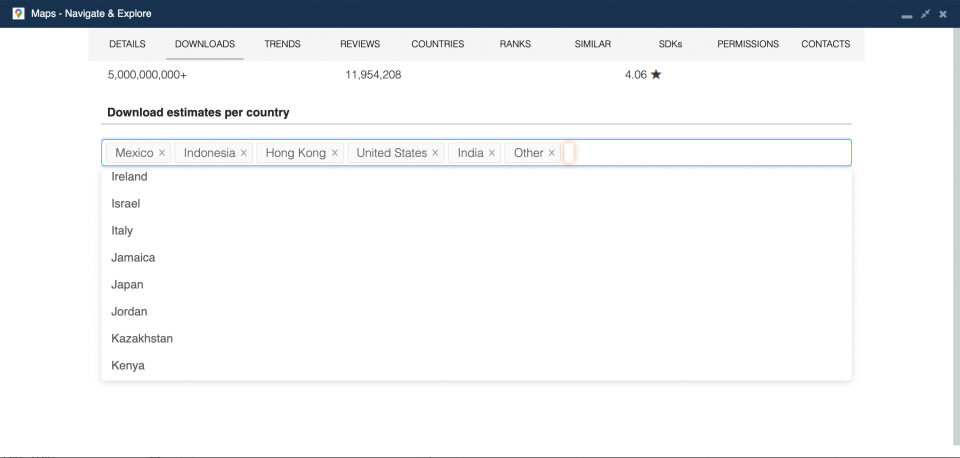
Task: Switch to the TRENDS tab
Action: (x=282, y=44)
